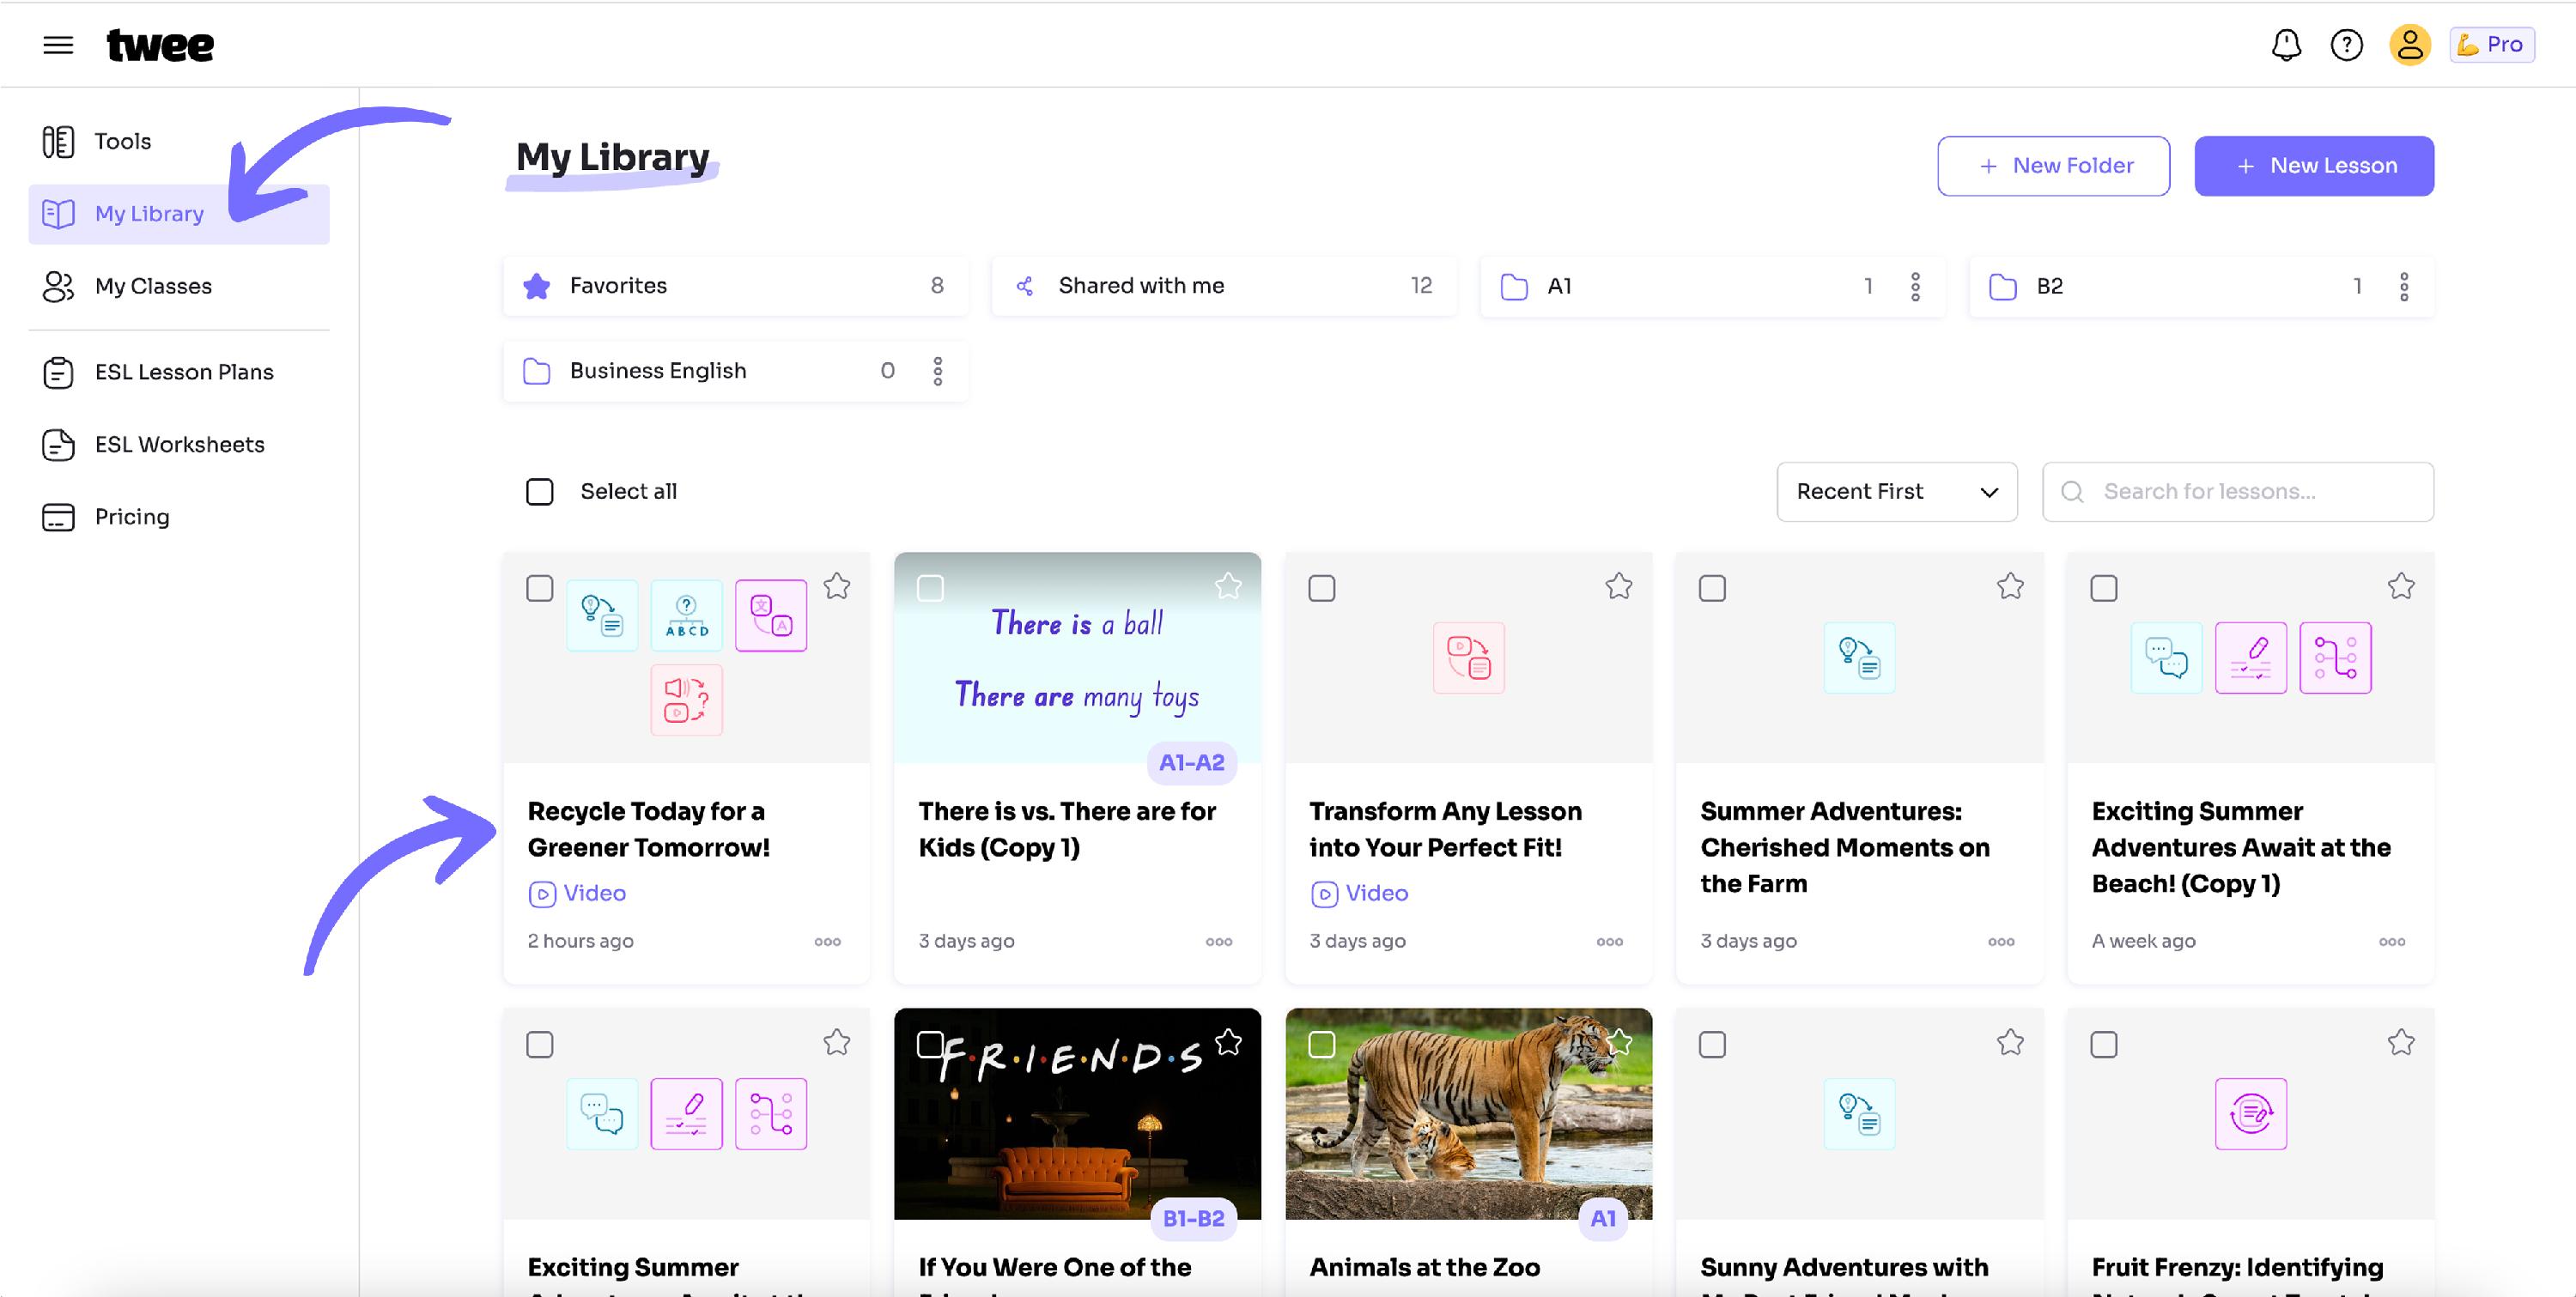Open Recycle Today lesson more options
2576x1297 pixels.
(827, 941)
